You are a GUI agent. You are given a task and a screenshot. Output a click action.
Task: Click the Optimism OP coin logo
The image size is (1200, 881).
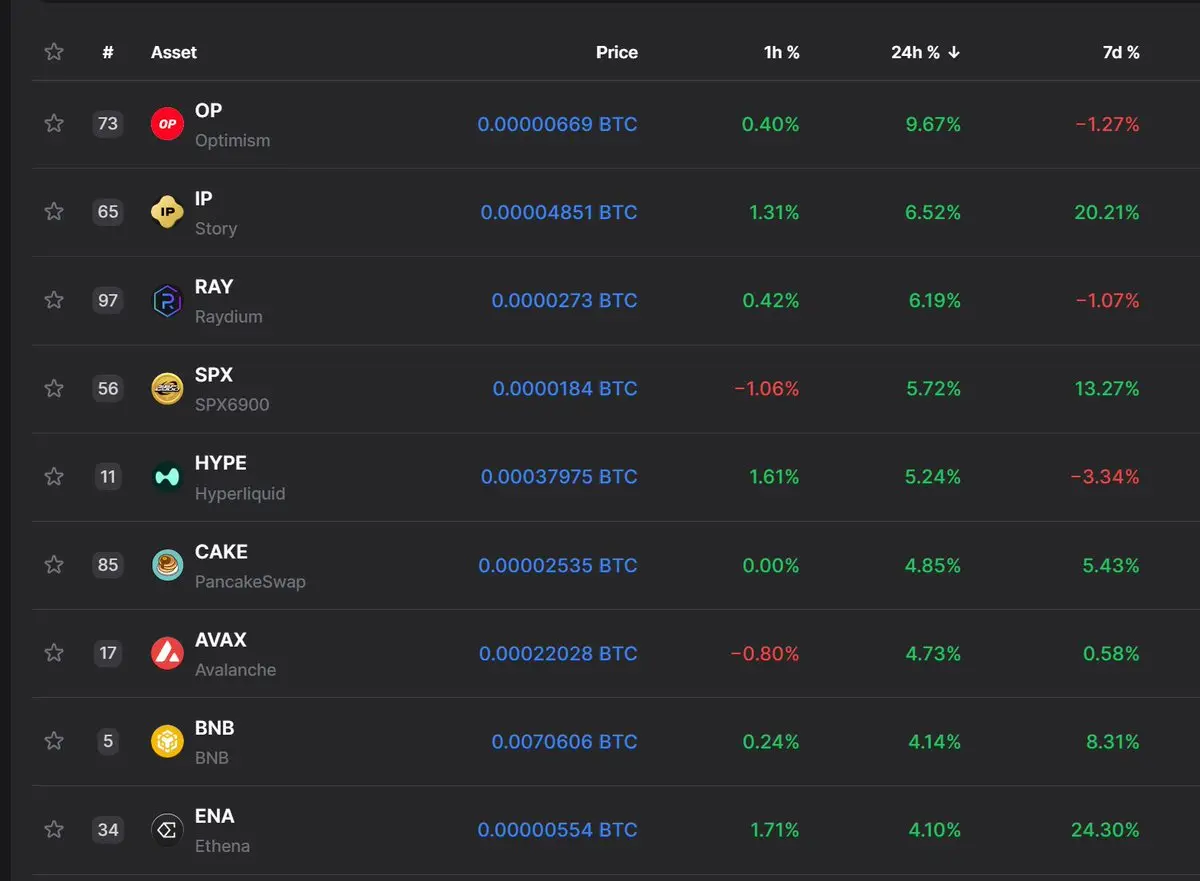167,124
